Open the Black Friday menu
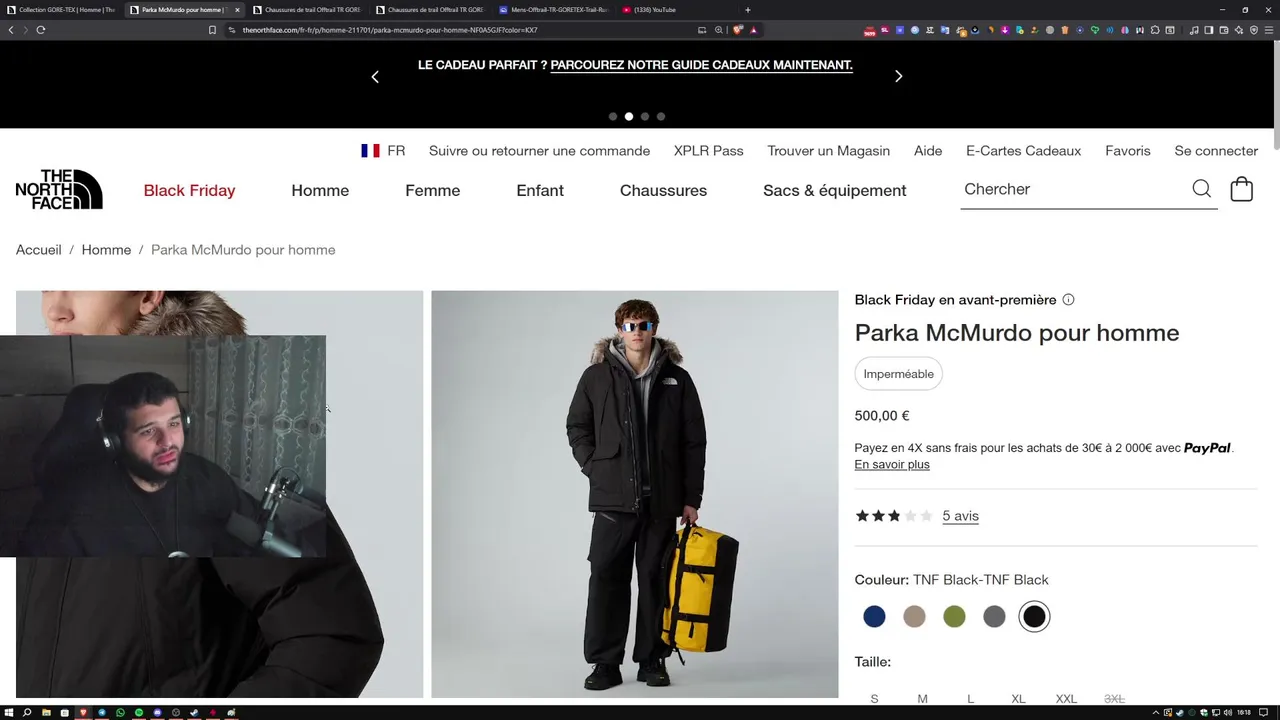The width and height of the screenshot is (1280, 720). click(189, 190)
